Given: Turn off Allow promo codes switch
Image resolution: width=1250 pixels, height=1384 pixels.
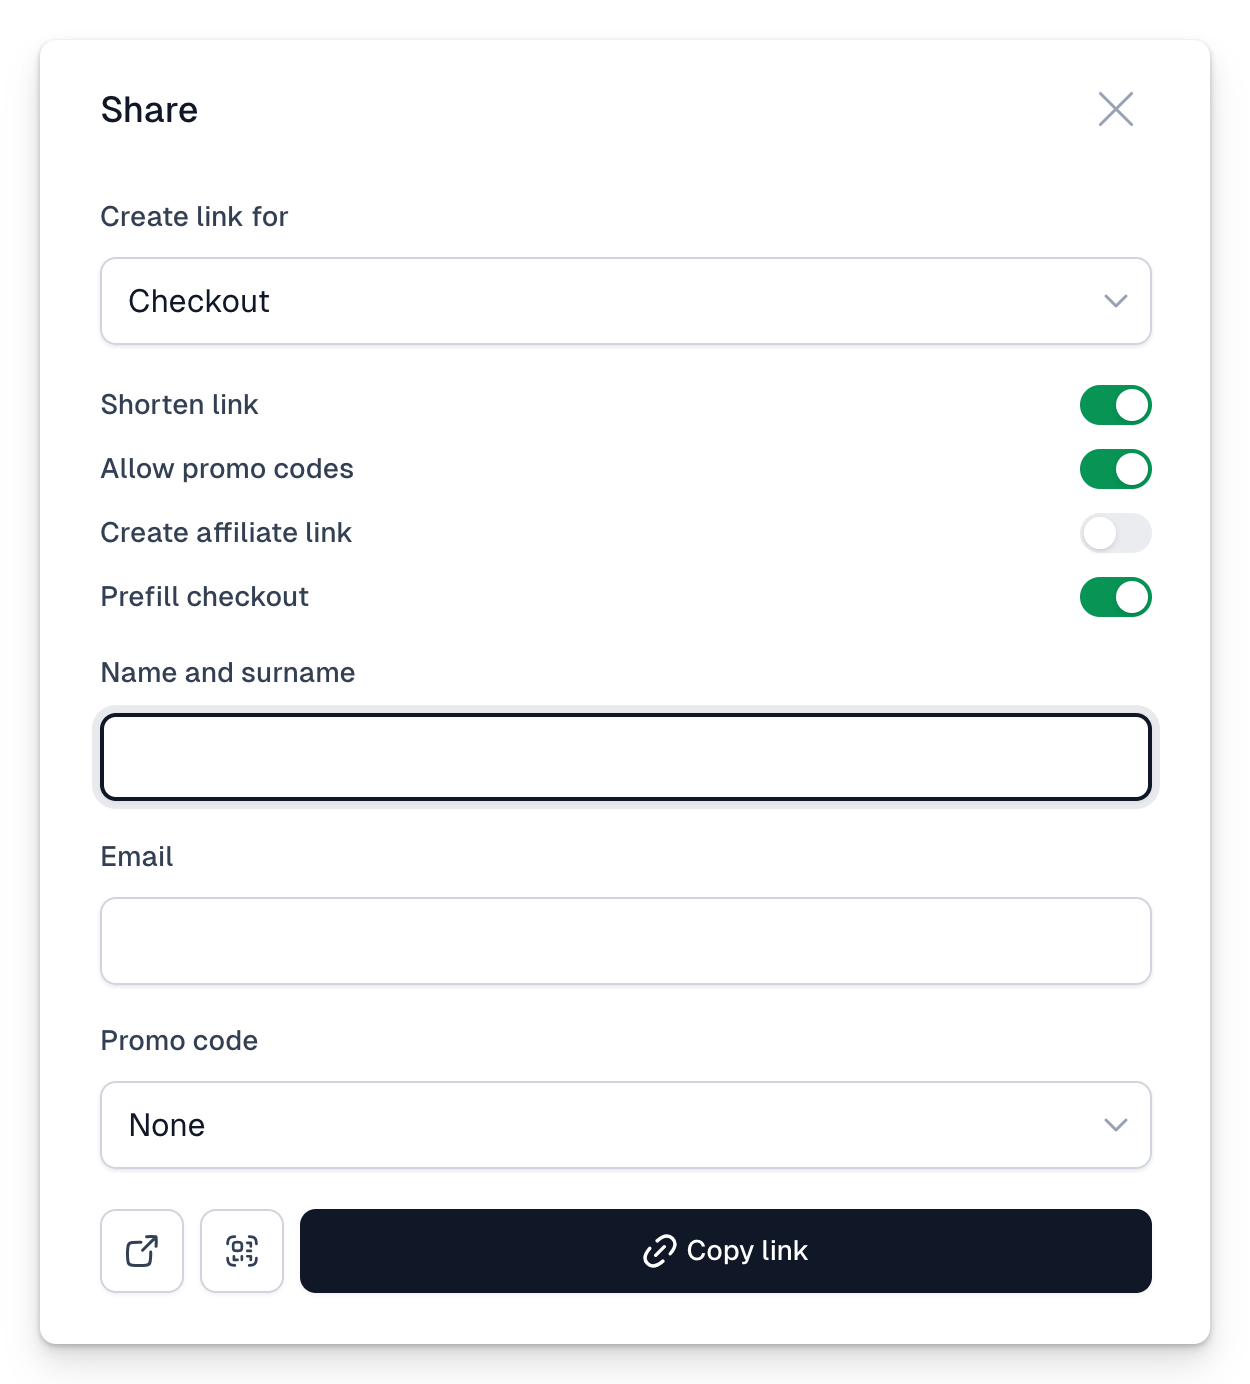Looking at the screenshot, I should [x=1116, y=469].
